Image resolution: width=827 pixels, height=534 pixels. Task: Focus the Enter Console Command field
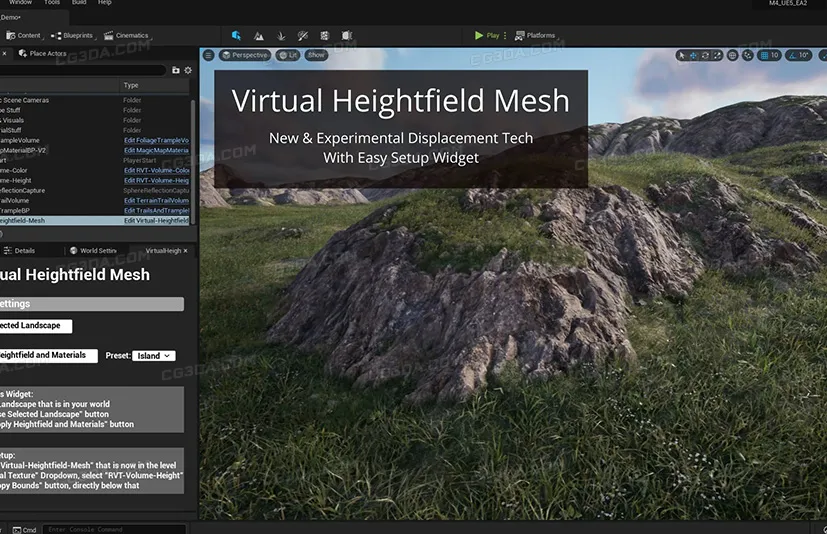[114, 529]
